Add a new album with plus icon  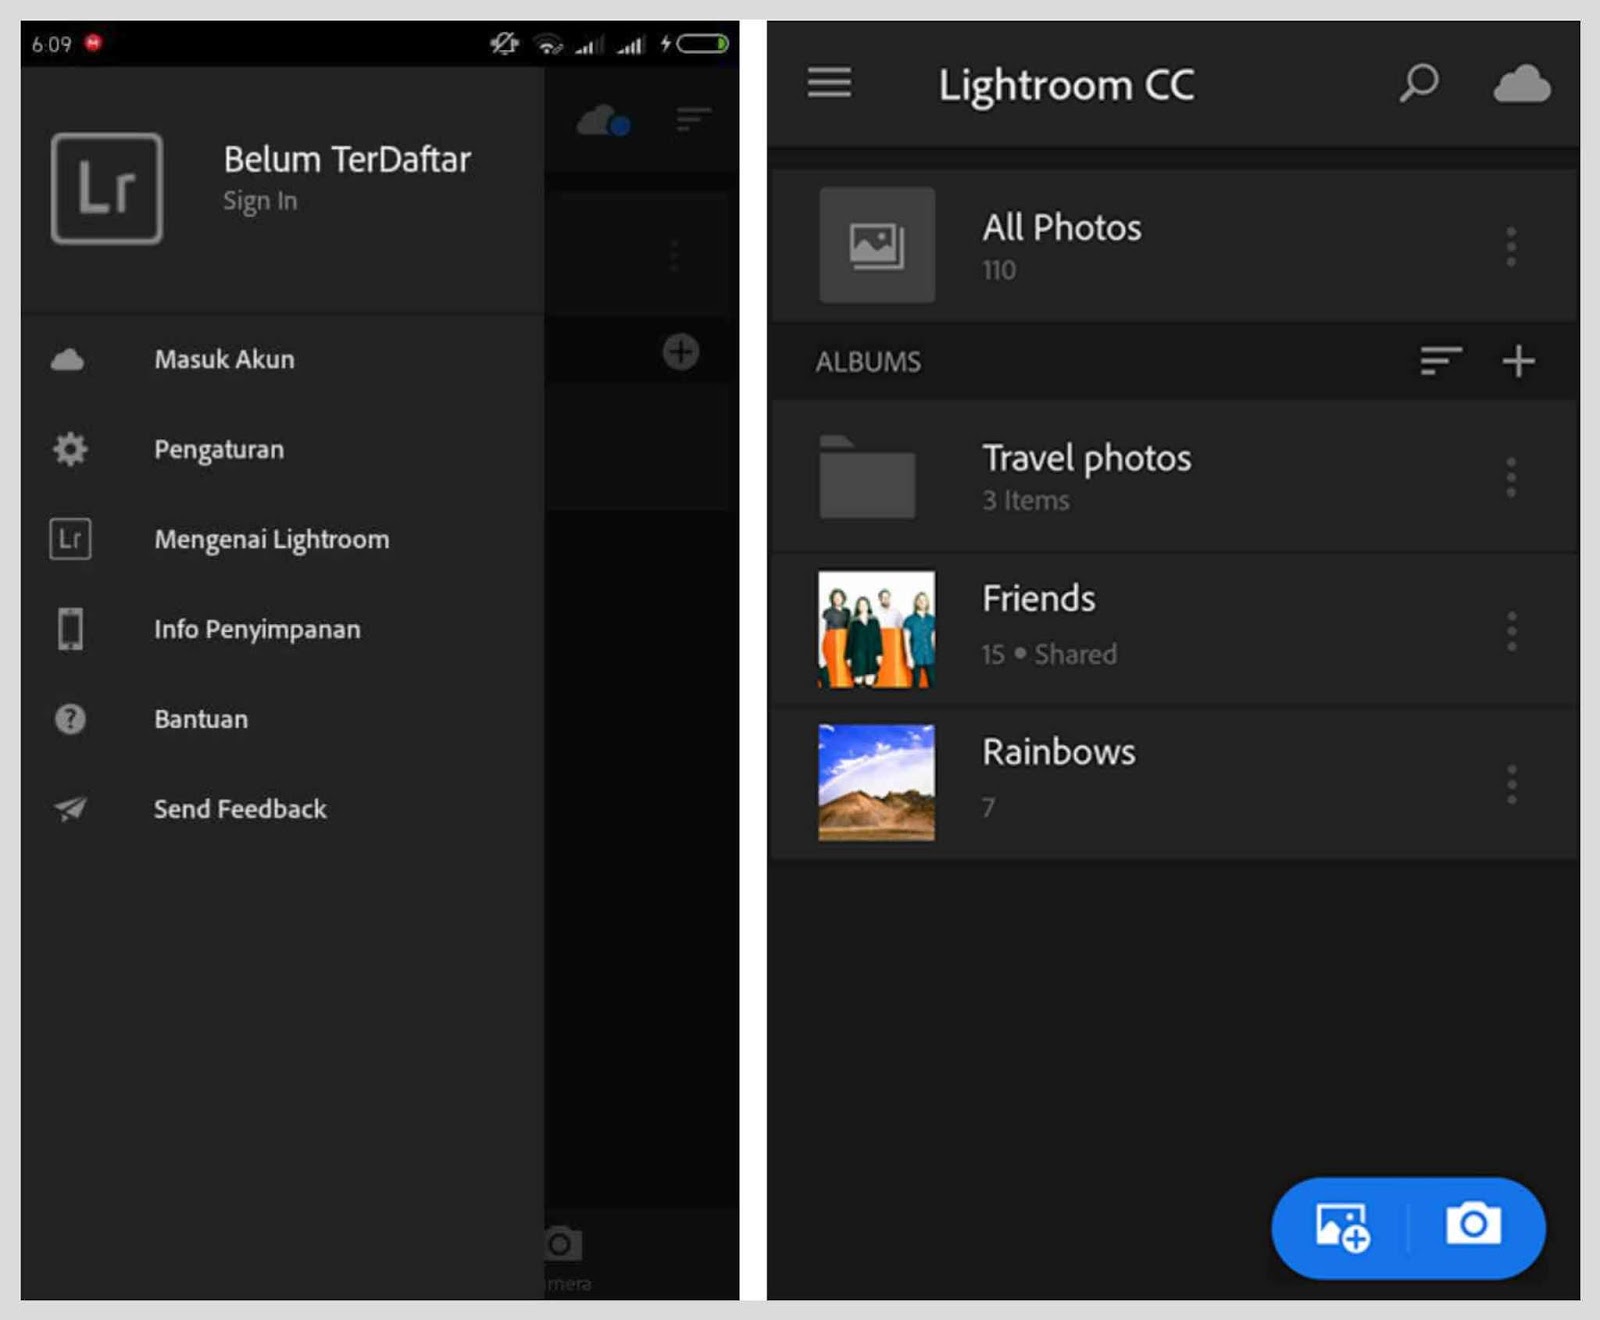[1518, 360]
